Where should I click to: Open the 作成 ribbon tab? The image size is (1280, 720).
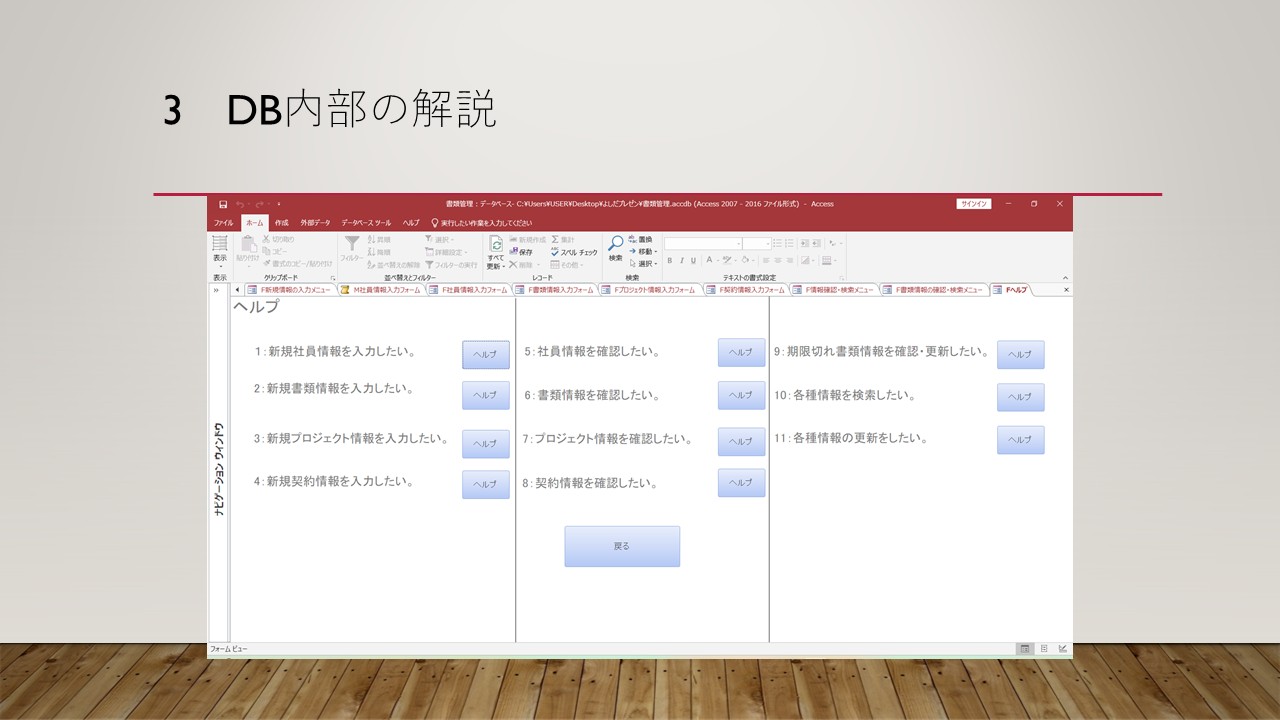point(281,223)
